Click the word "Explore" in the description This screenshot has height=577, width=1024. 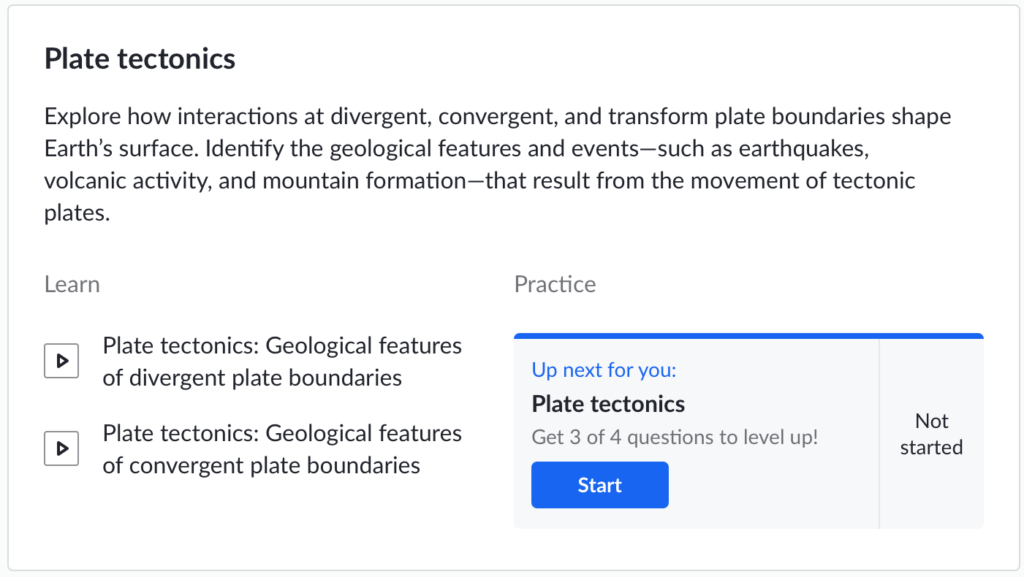(83, 116)
